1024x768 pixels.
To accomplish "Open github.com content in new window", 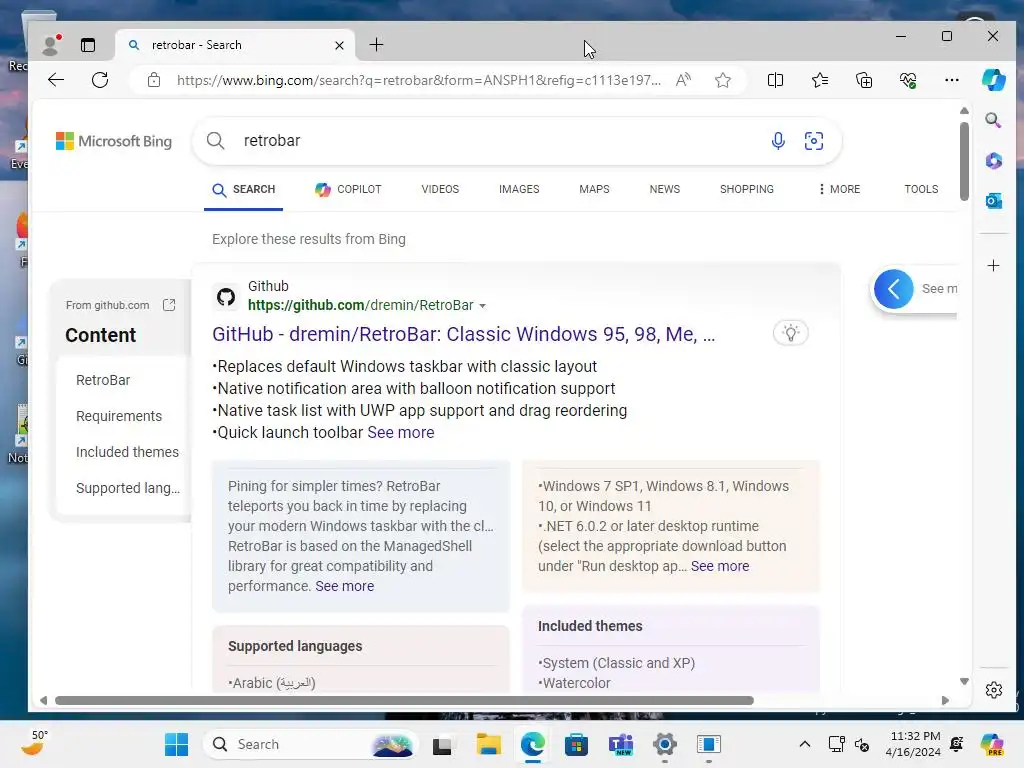I will point(169,305).
